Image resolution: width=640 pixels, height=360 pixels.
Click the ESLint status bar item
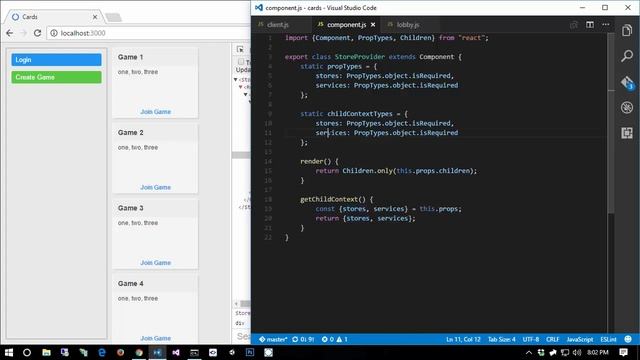[608, 339]
